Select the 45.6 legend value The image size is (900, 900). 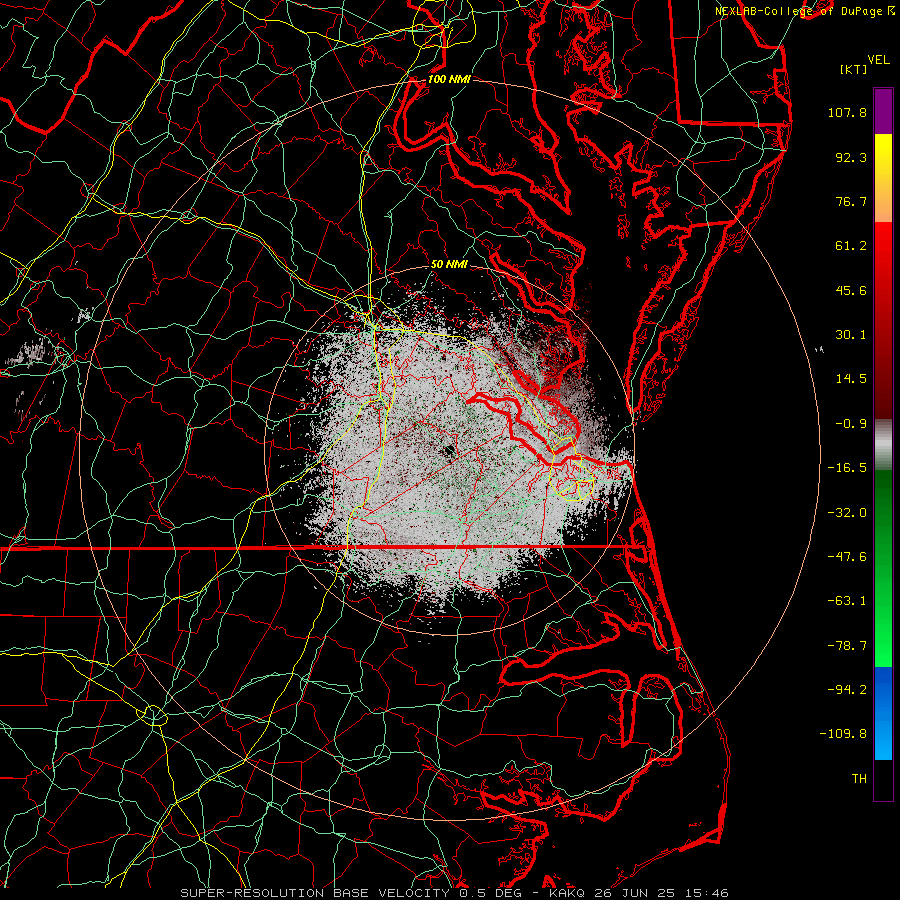pyautogui.click(x=851, y=290)
